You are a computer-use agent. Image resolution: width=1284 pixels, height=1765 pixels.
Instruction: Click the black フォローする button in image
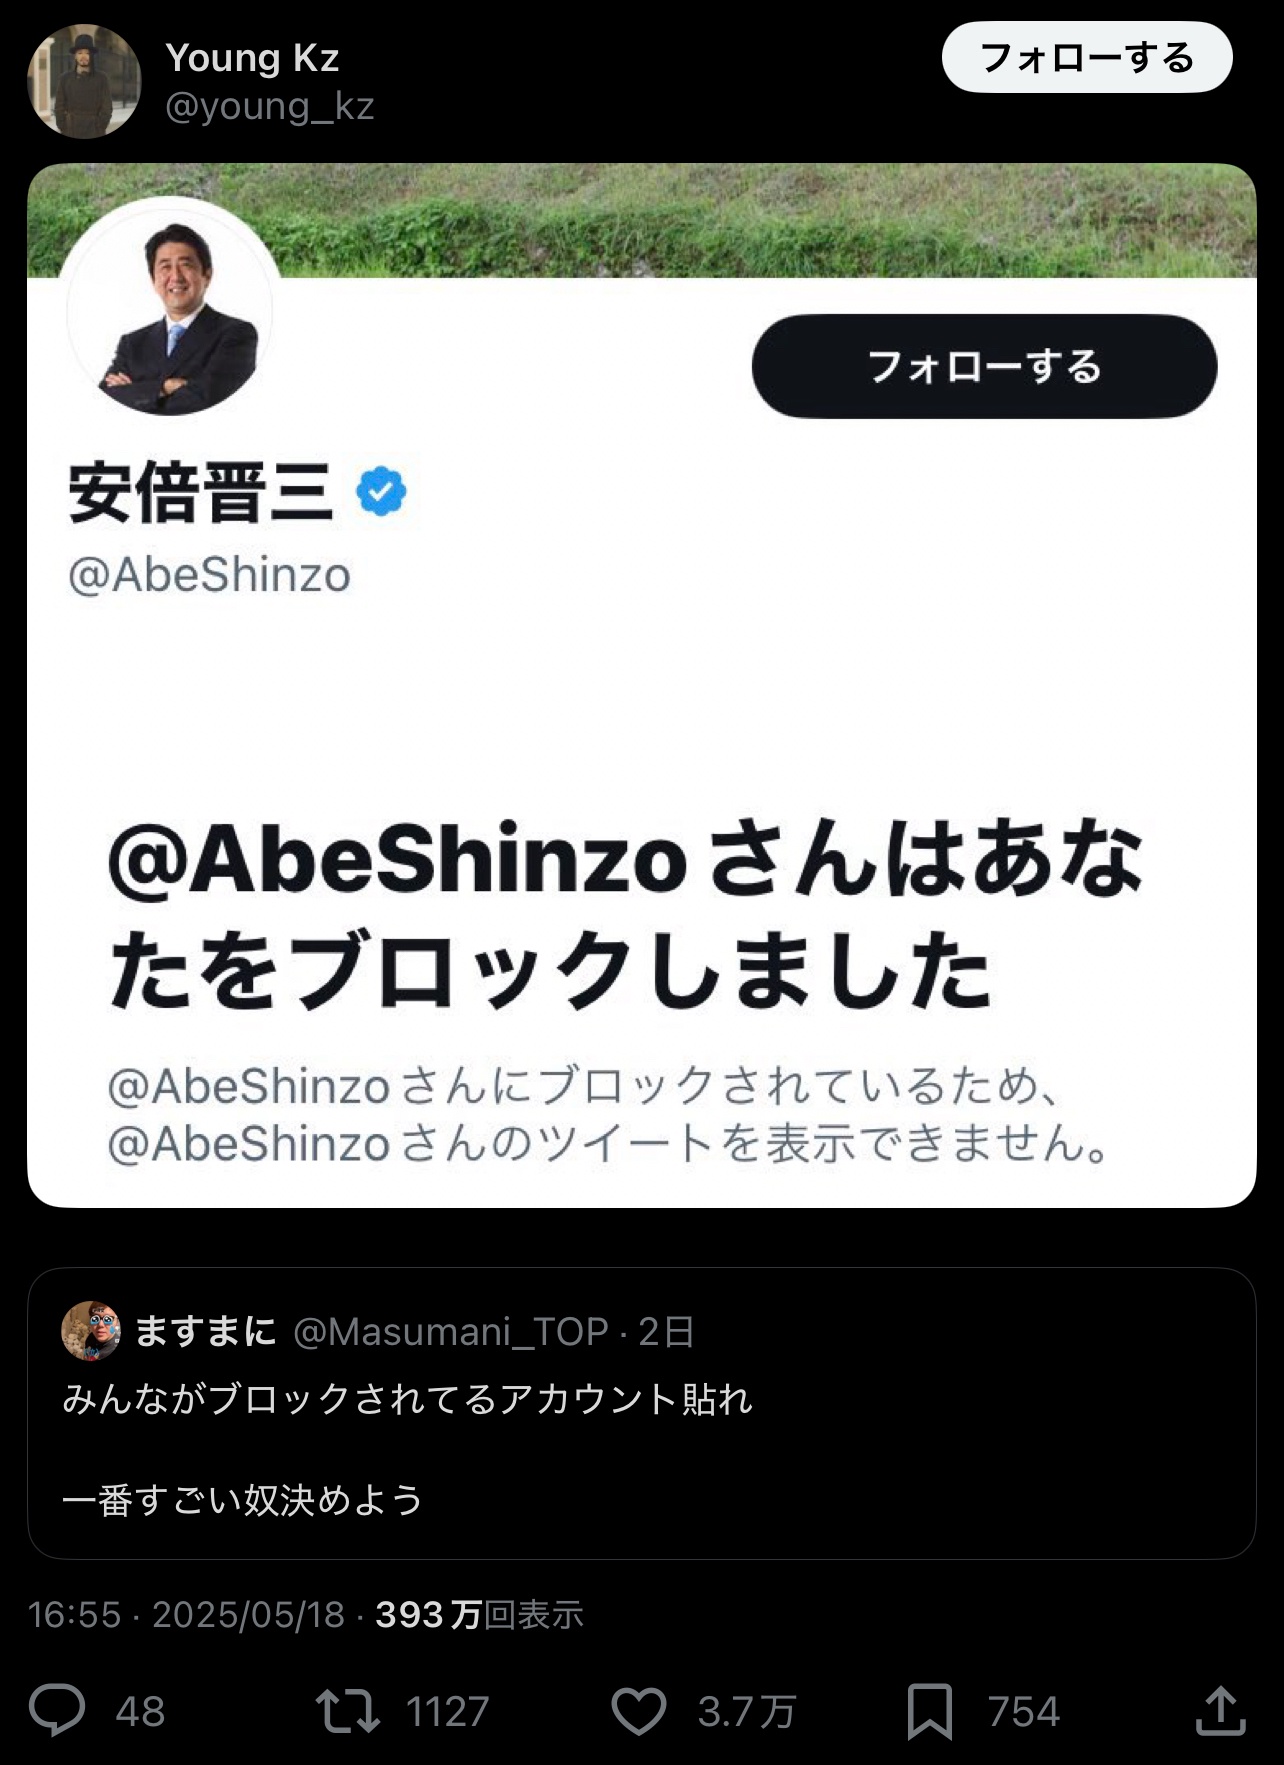click(x=984, y=366)
